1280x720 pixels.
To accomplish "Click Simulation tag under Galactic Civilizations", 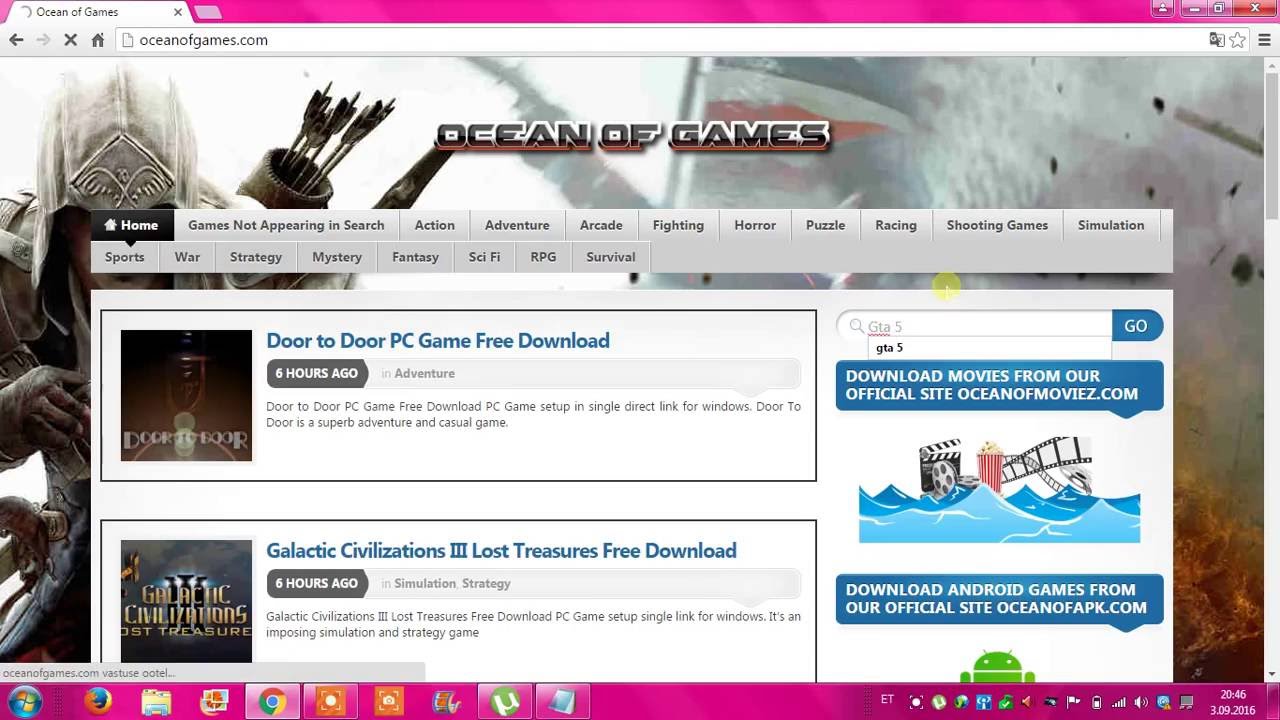I will coord(424,583).
